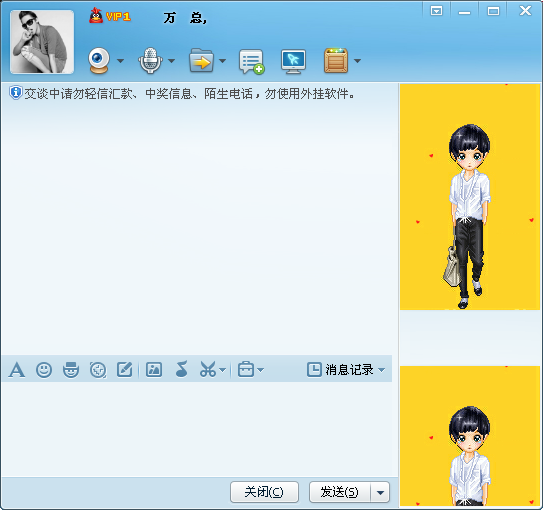The height and width of the screenshot is (510, 543).
Task: Start a video call with webcam icon
Action: click(x=99, y=61)
